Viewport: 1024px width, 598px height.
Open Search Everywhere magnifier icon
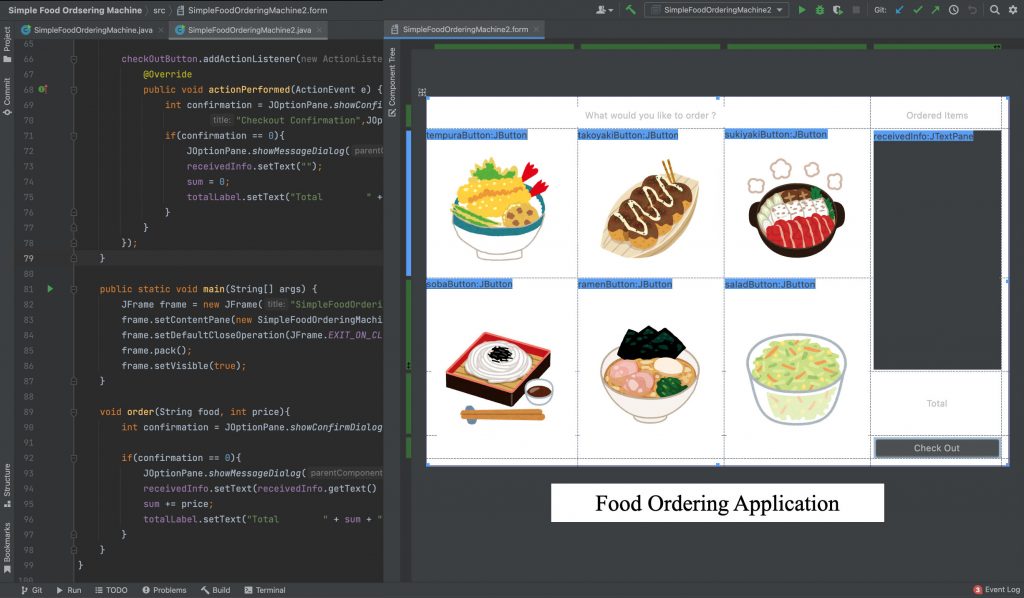pos(995,10)
